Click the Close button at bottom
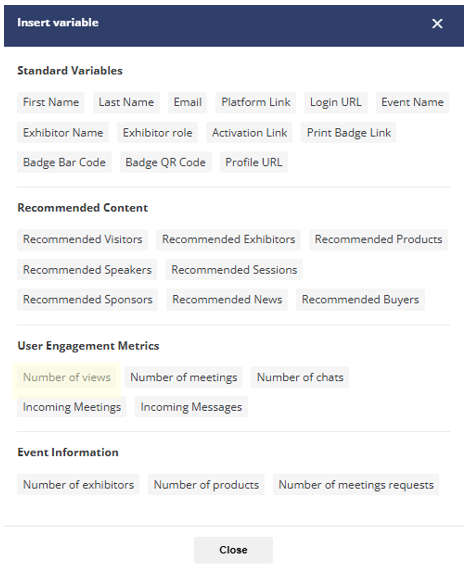Viewport: 468px width, 572px height. pos(233,550)
